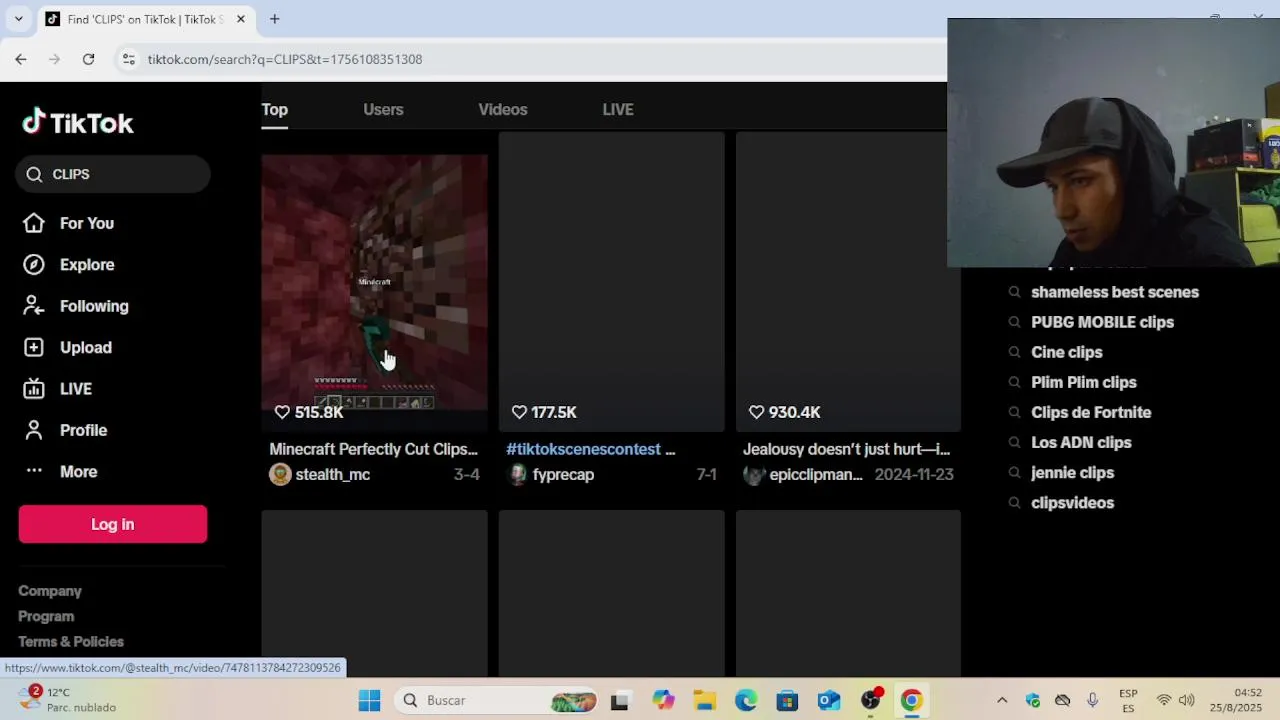Click the microphone tray icon
1280x720 pixels.
click(x=1092, y=700)
